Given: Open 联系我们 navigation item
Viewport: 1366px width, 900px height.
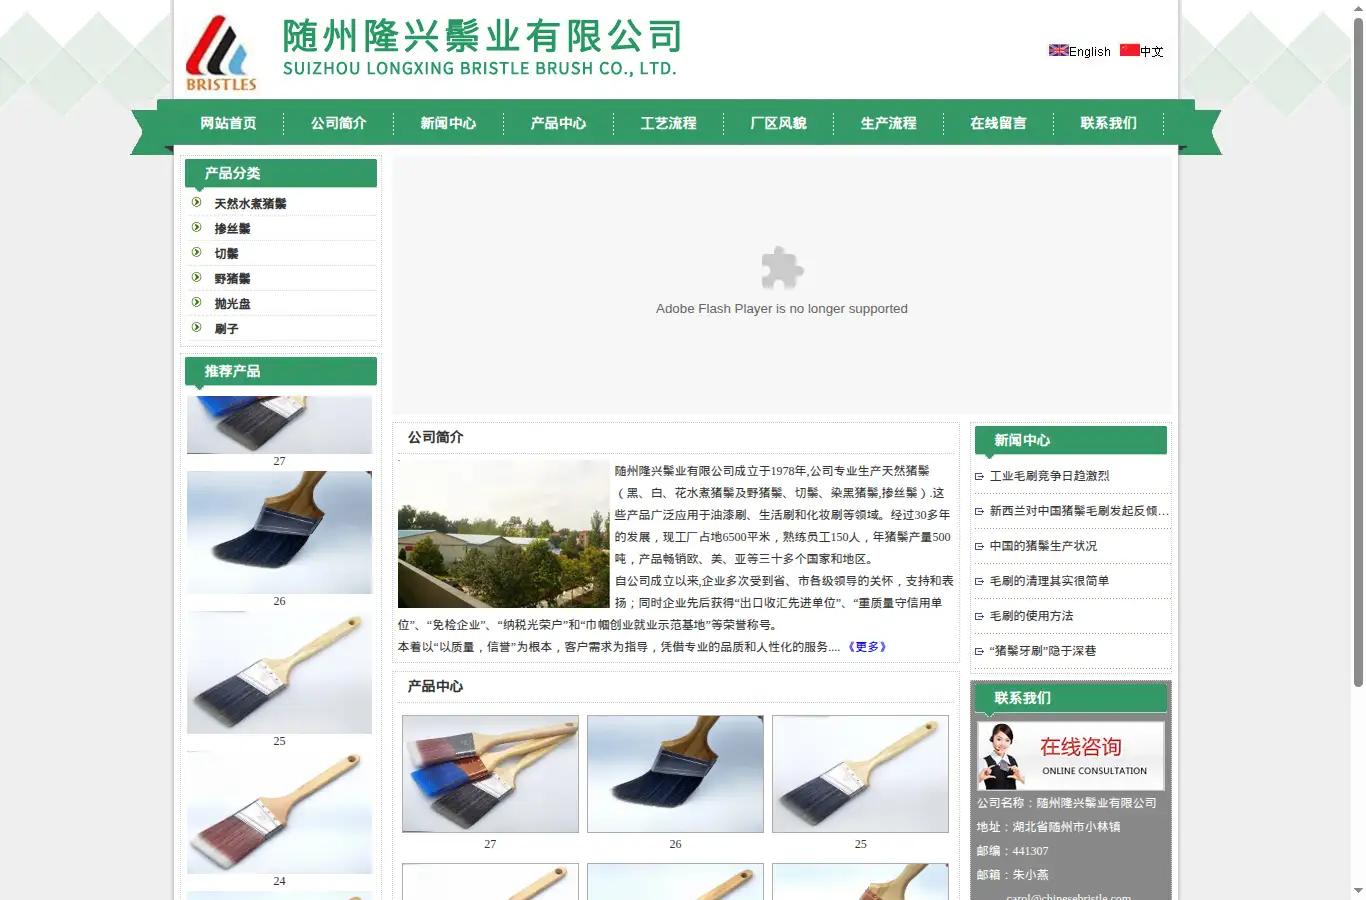Looking at the screenshot, I should coord(1108,123).
